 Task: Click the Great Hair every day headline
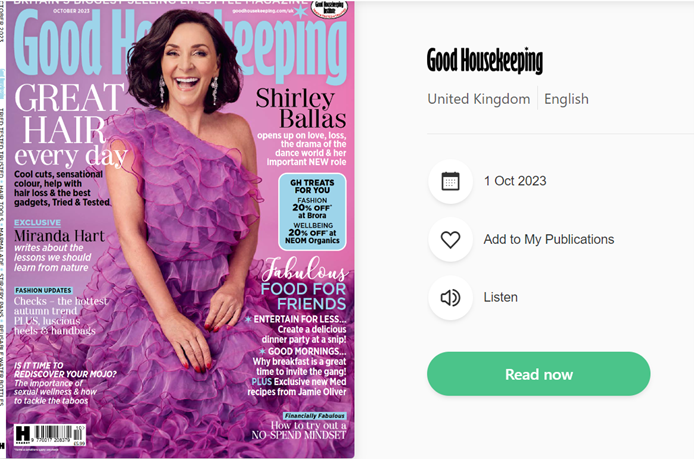[71, 125]
